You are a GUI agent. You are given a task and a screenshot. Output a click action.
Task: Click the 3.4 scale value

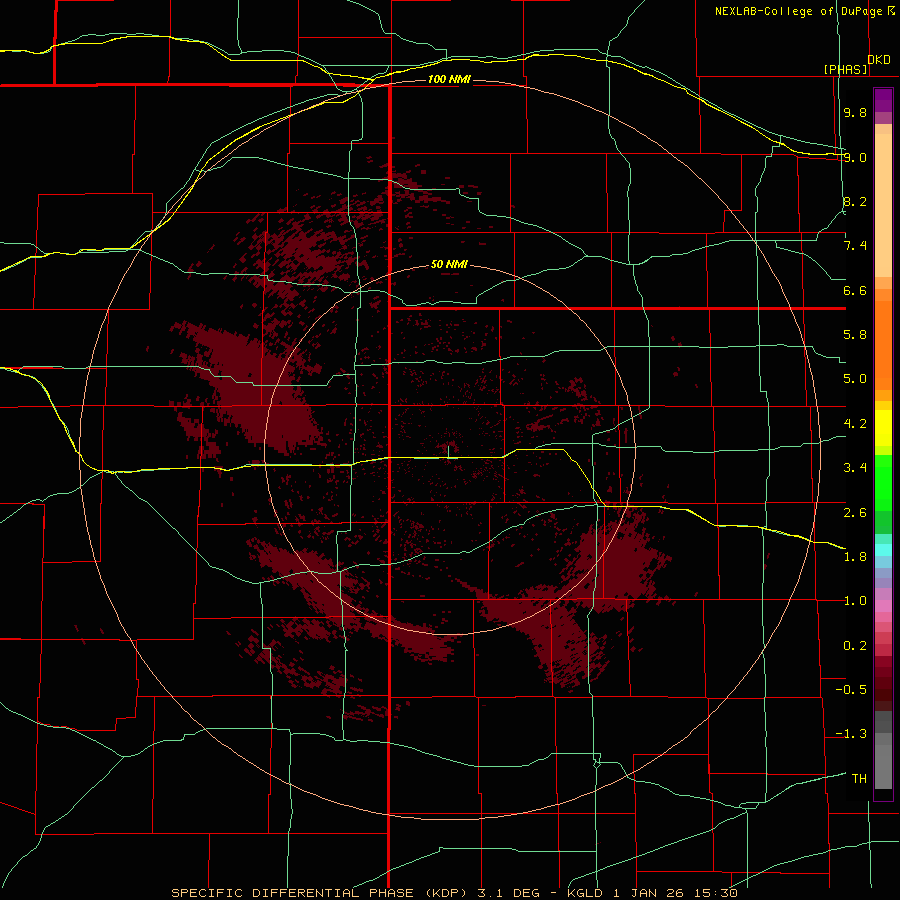tap(855, 468)
